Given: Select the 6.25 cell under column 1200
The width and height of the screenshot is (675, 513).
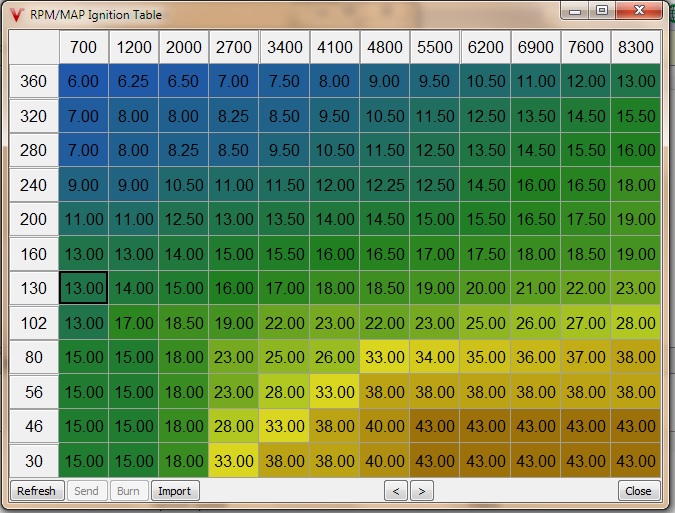Looking at the screenshot, I should coord(134,81).
